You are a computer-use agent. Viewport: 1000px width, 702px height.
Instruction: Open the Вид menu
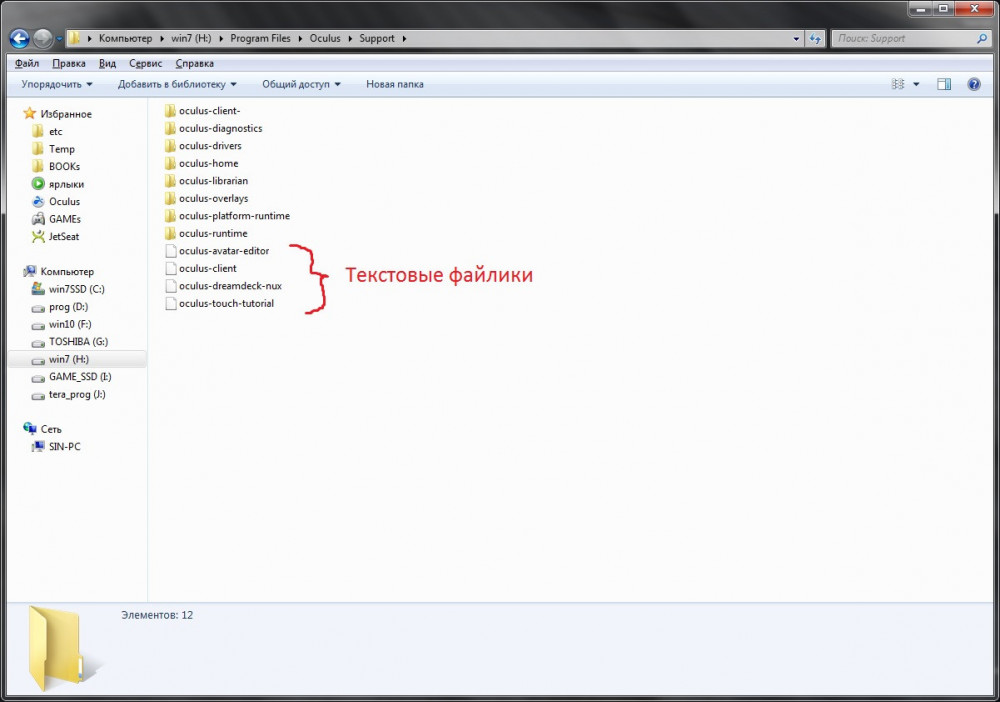pos(107,63)
